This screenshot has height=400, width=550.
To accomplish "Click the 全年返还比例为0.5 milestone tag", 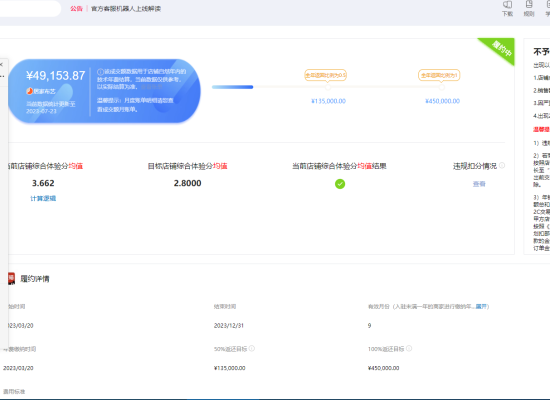I will [x=325, y=75].
